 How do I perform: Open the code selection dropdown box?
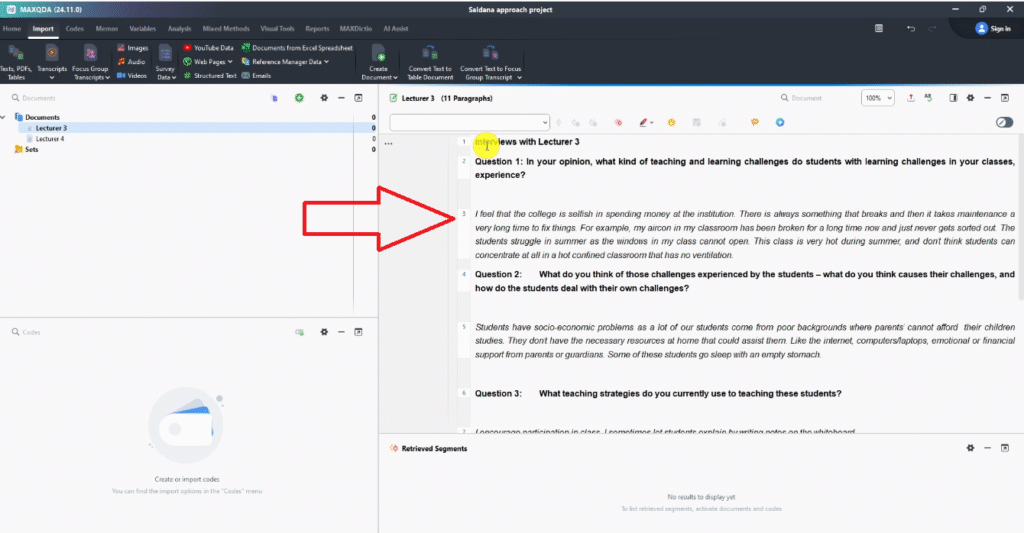point(469,122)
